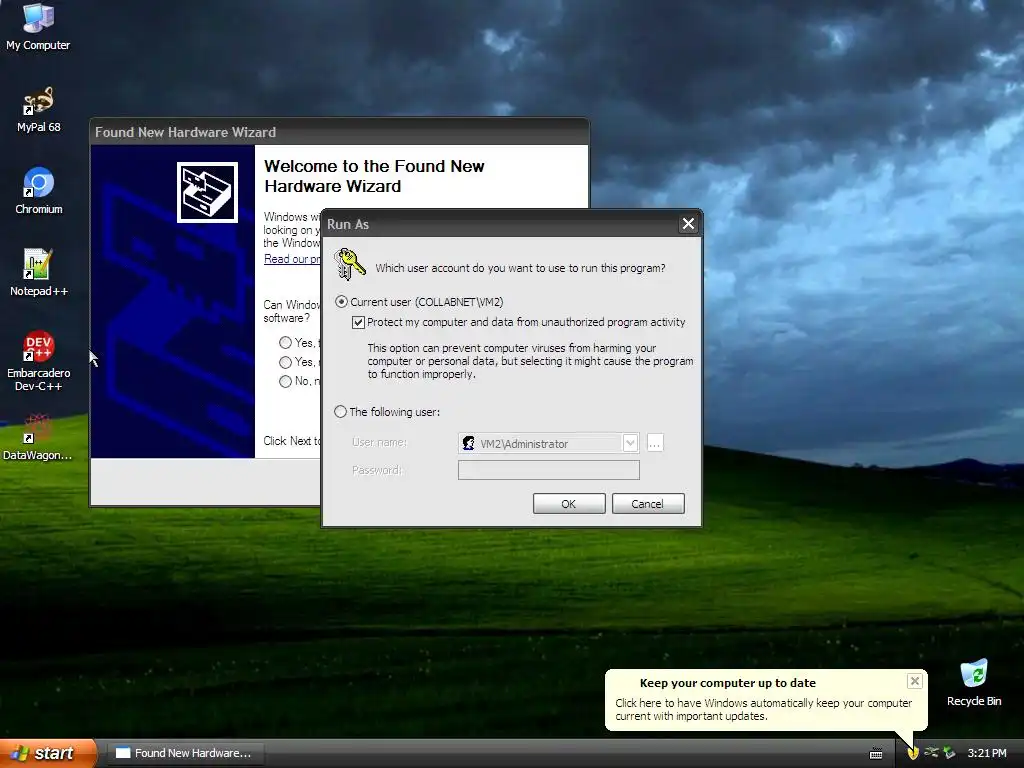The height and width of the screenshot is (768, 1024).
Task: Click Found New Hardware taskbar button
Action: point(185,753)
